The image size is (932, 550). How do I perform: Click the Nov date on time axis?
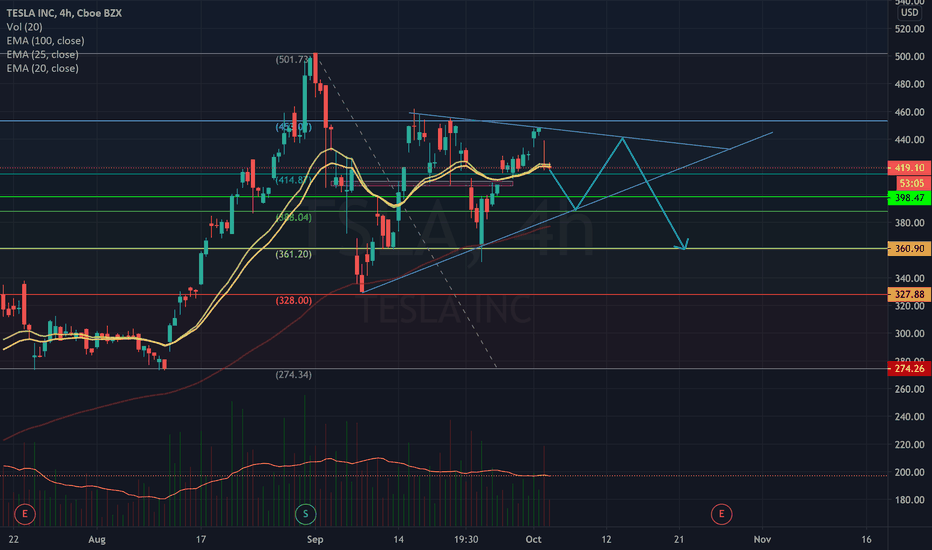762,539
